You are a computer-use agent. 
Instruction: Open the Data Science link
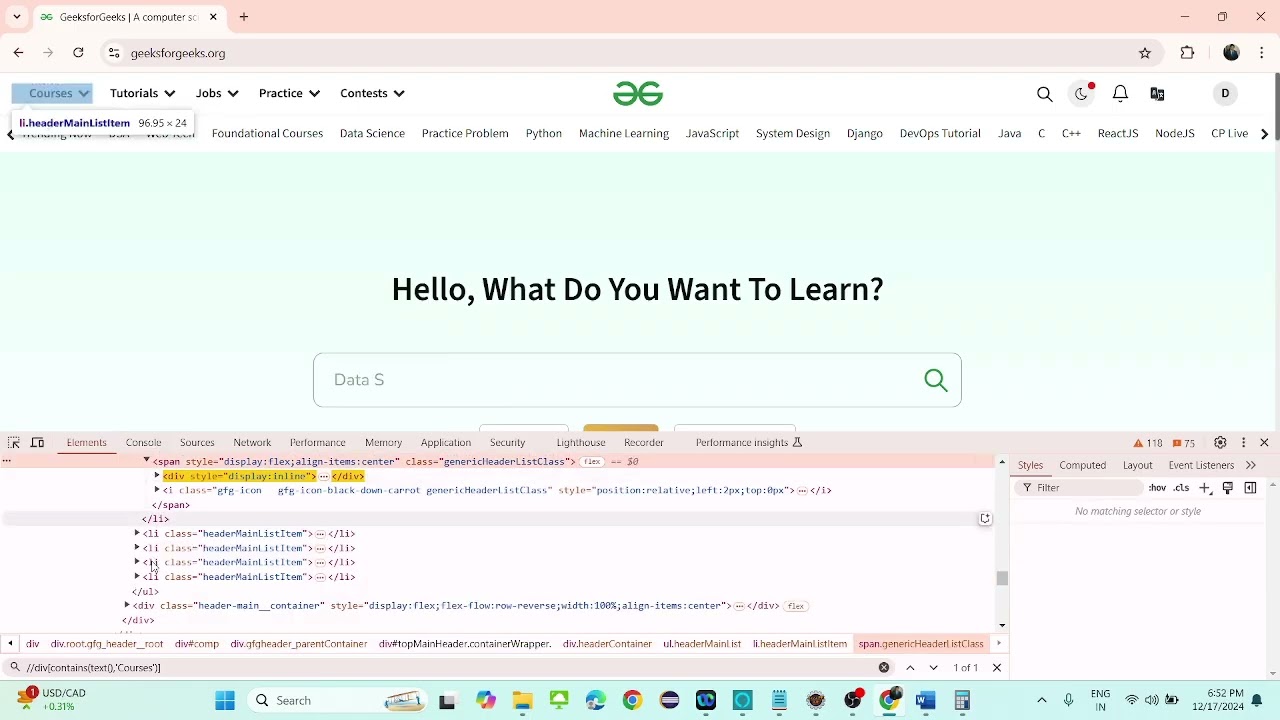coord(372,133)
